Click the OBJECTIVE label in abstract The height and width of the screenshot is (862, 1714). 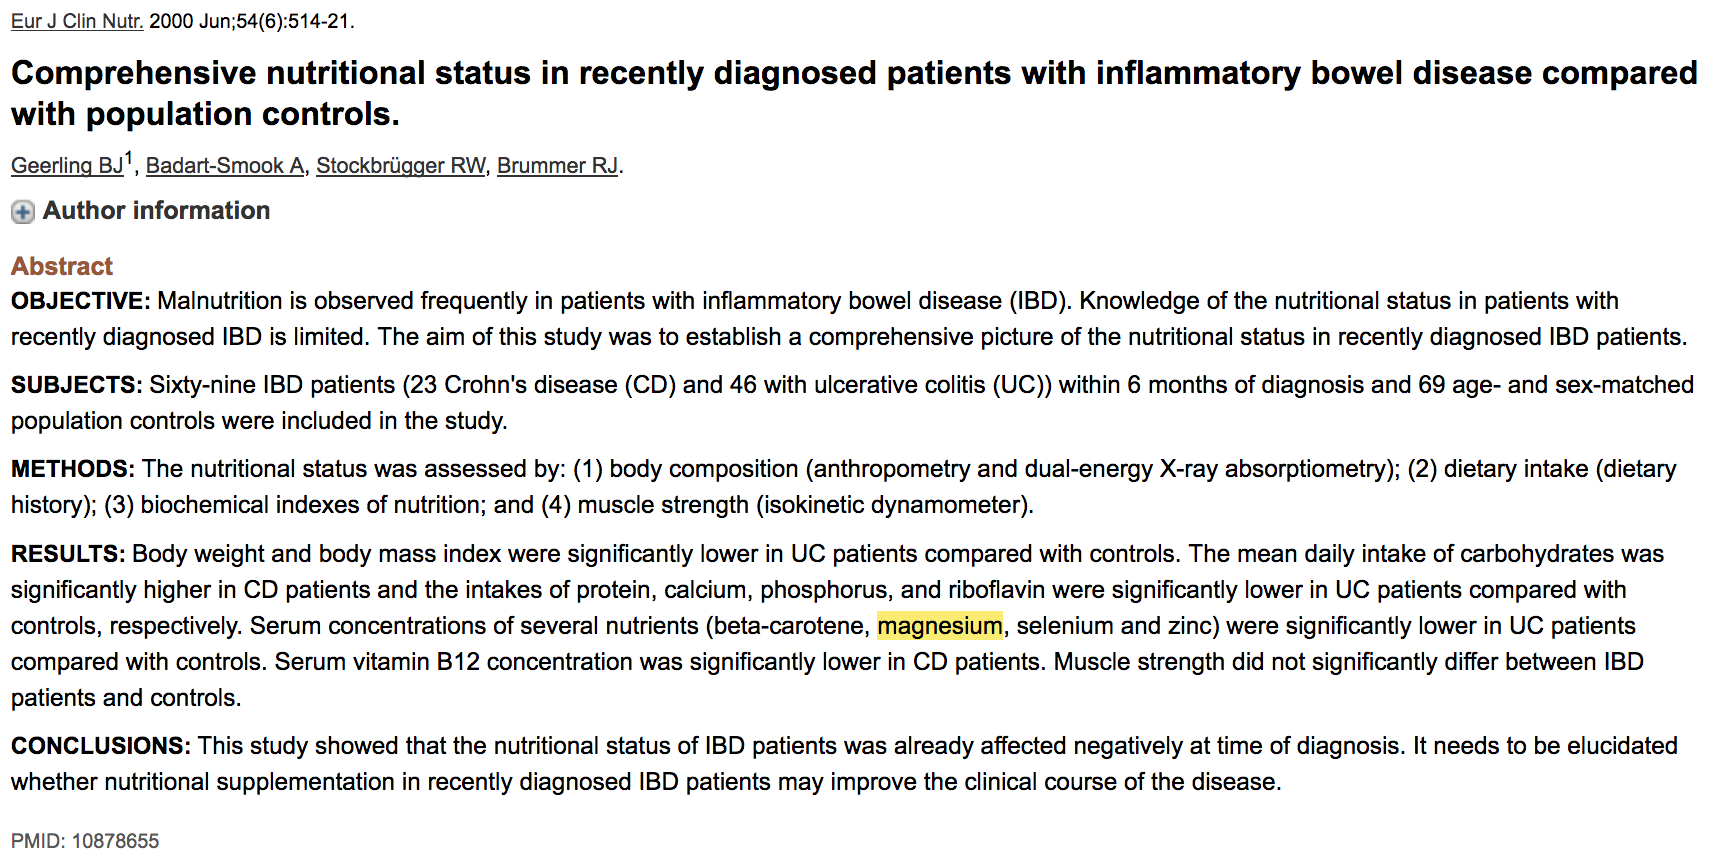[80, 301]
